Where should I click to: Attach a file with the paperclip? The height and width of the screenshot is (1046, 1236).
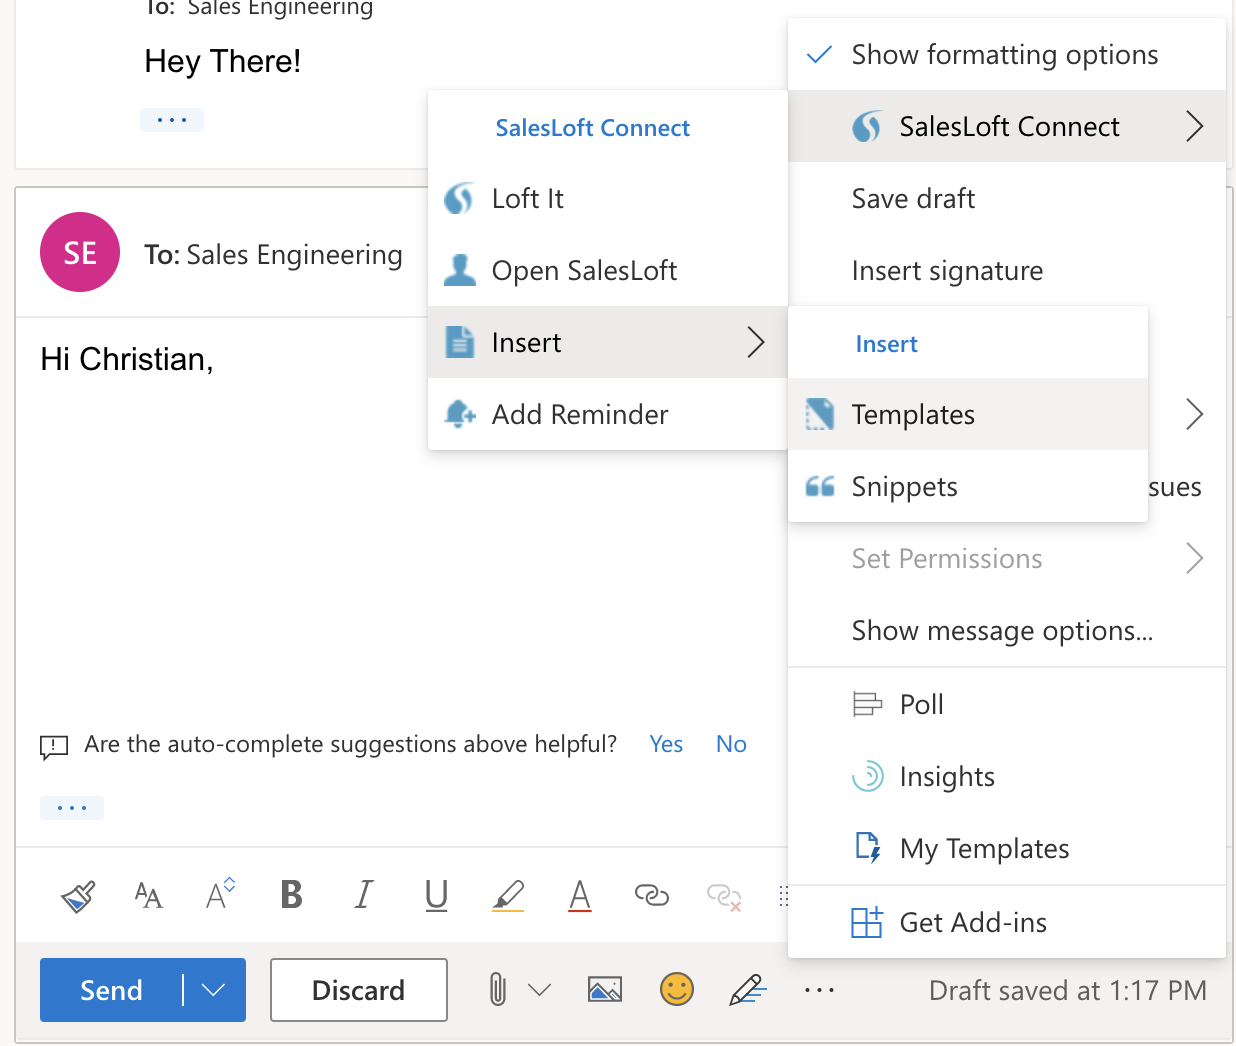point(497,990)
